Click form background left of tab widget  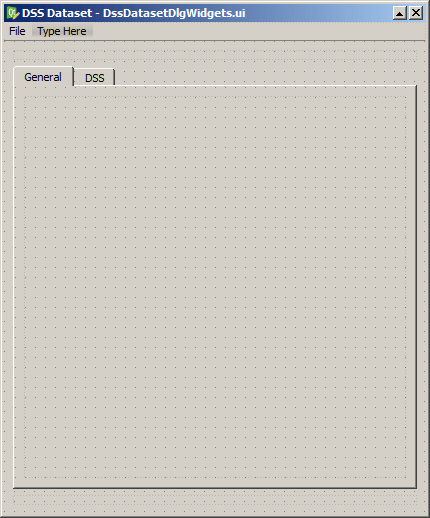[9, 287]
